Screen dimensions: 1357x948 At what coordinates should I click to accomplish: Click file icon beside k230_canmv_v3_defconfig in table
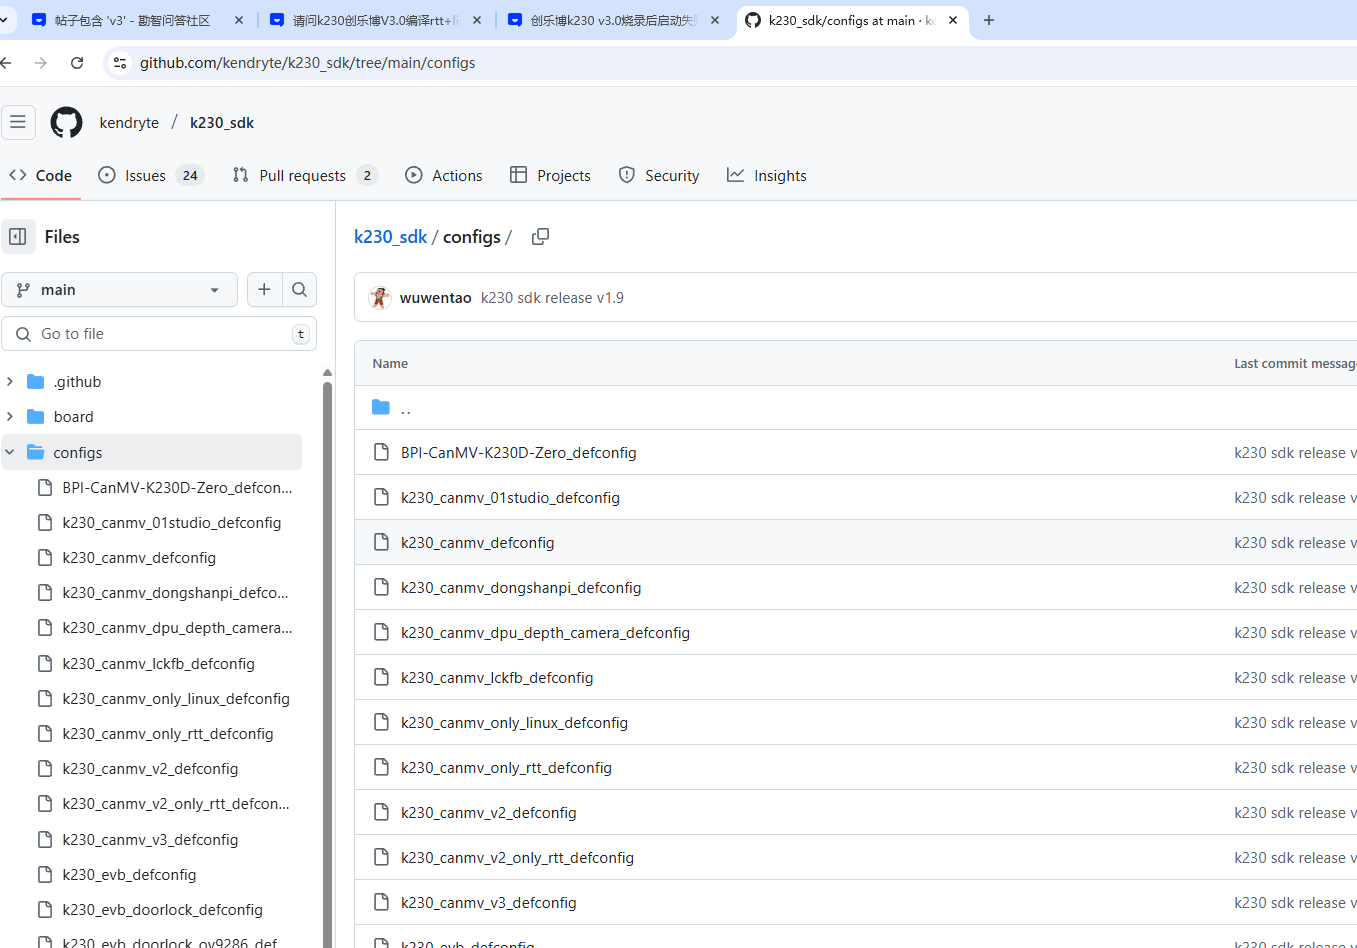click(x=381, y=902)
